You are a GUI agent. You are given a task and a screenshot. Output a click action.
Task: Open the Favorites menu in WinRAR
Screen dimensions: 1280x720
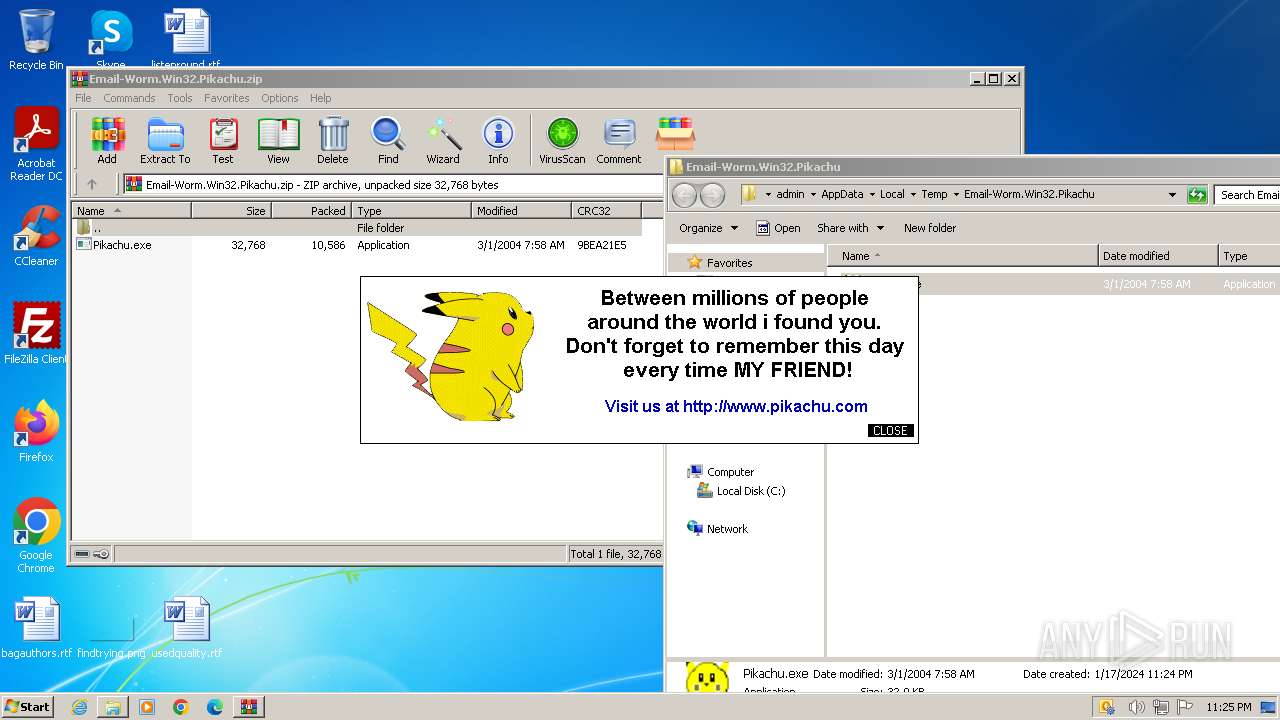click(227, 98)
